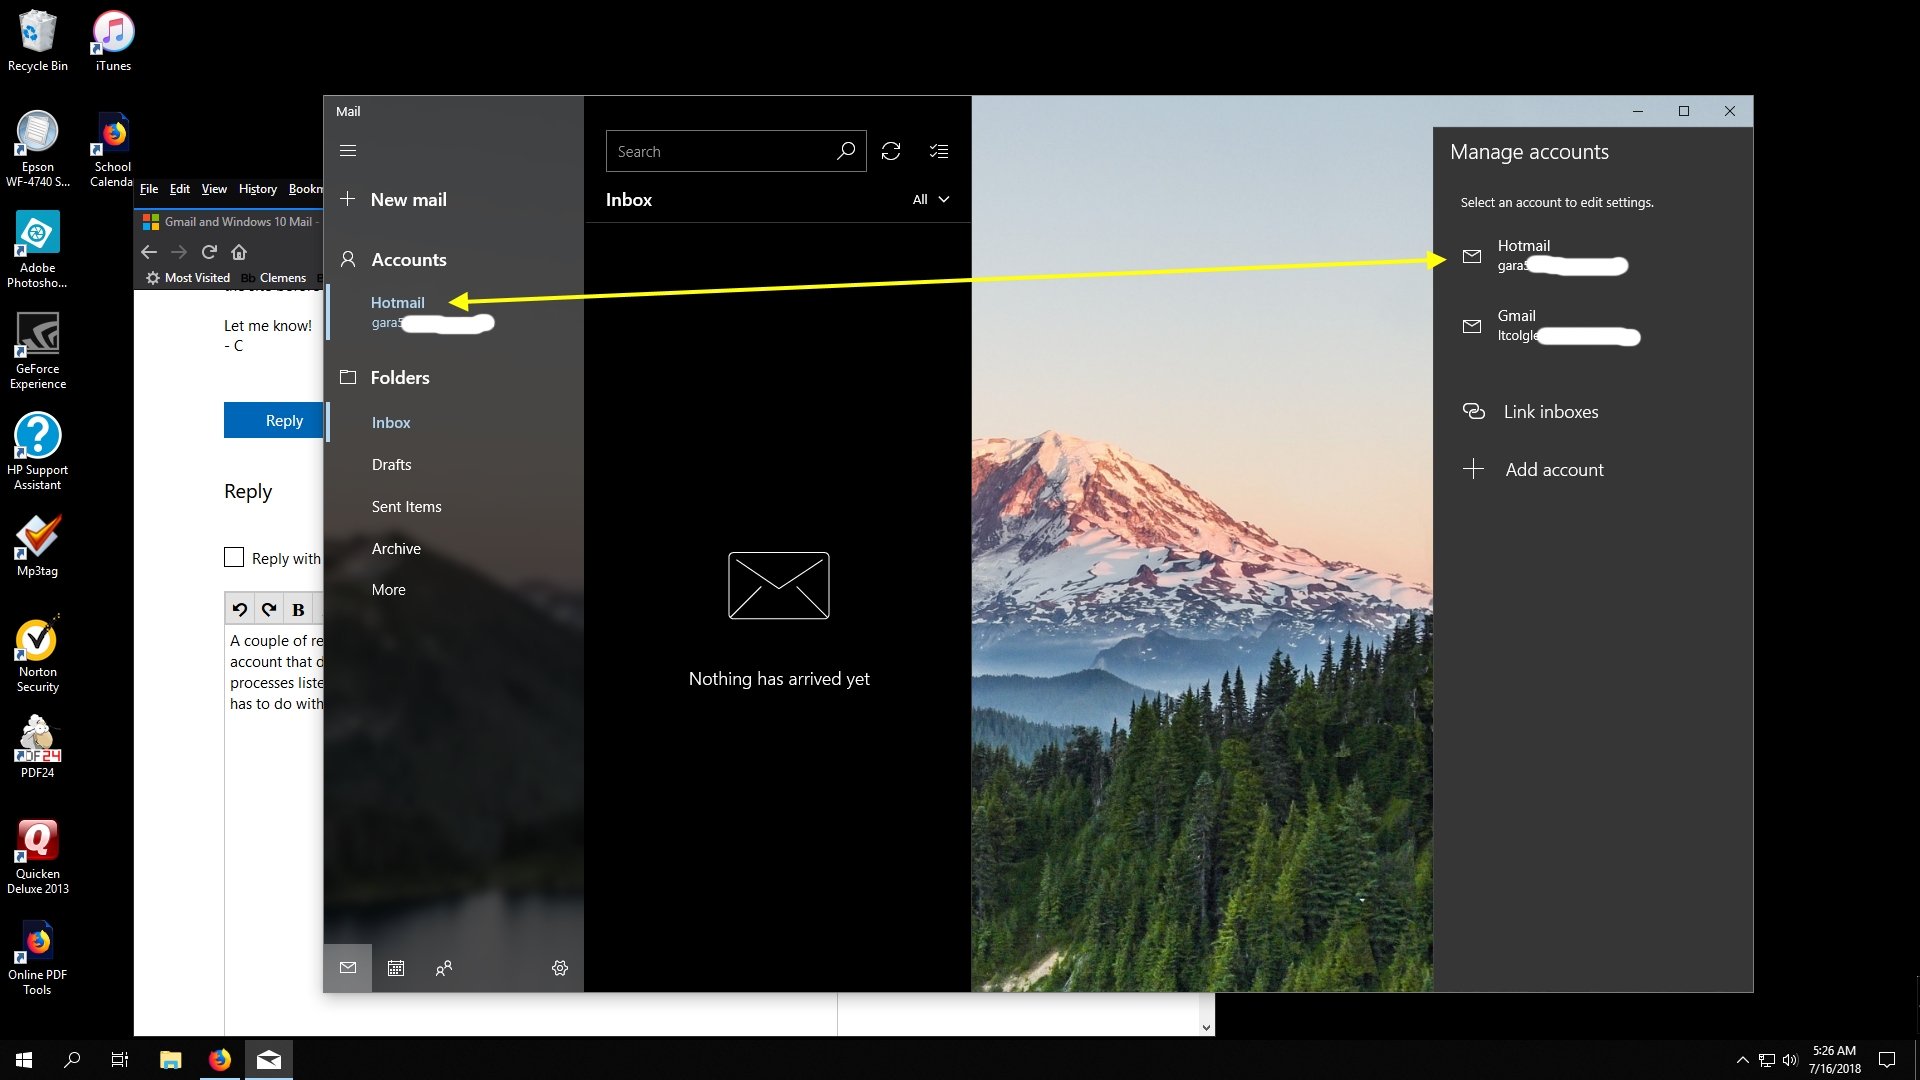Image resolution: width=1920 pixels, height=1080 pixels.
Task: Expand the All filter dropdown
Action: click(930, 199)
